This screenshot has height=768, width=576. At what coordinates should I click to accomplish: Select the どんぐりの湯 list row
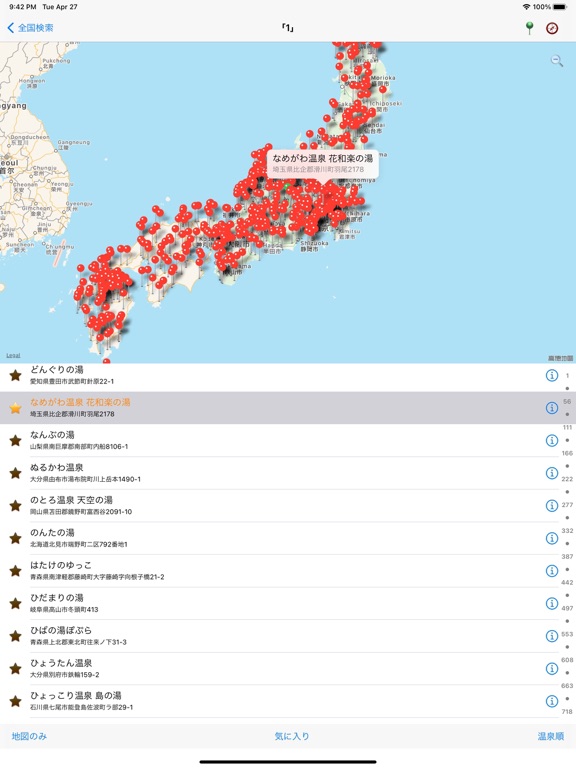[x=279, y=375]
